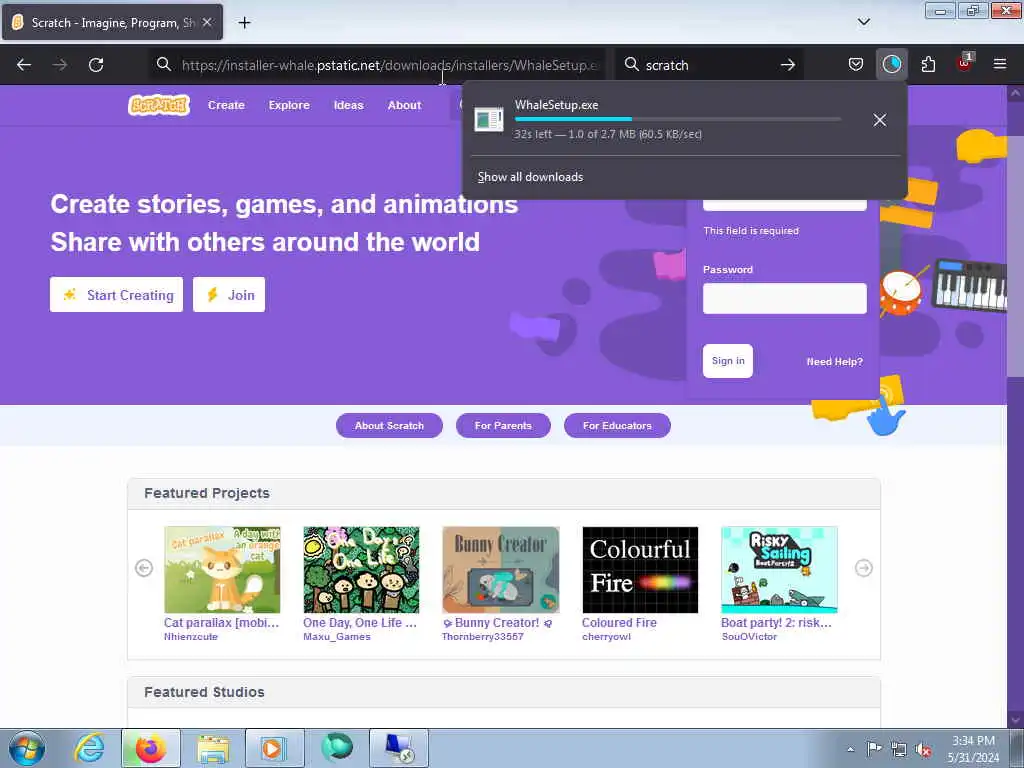1024x768 pixels.
Task: Open the One Day, One Life thumbnail
Action: 361,570
